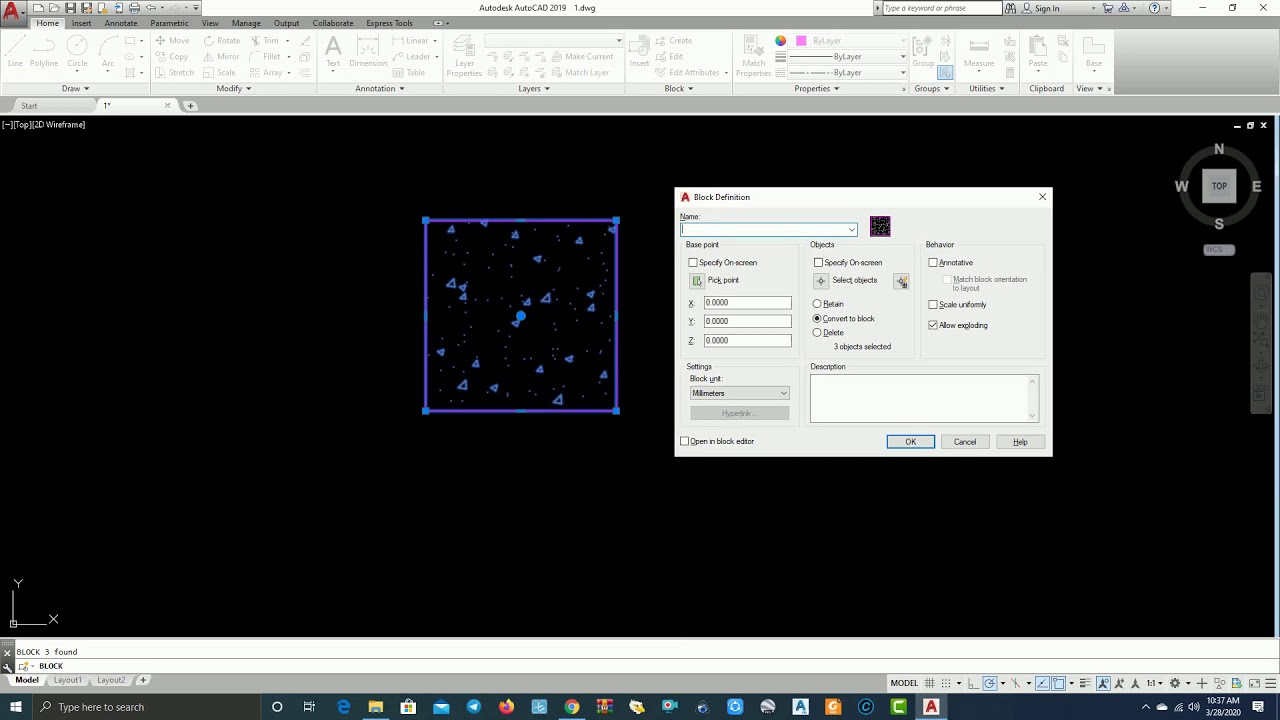Screen dimensions: 1280x720
Task: Open the annotation scale 1:1 dropdown
Action: pos(1156,683)
